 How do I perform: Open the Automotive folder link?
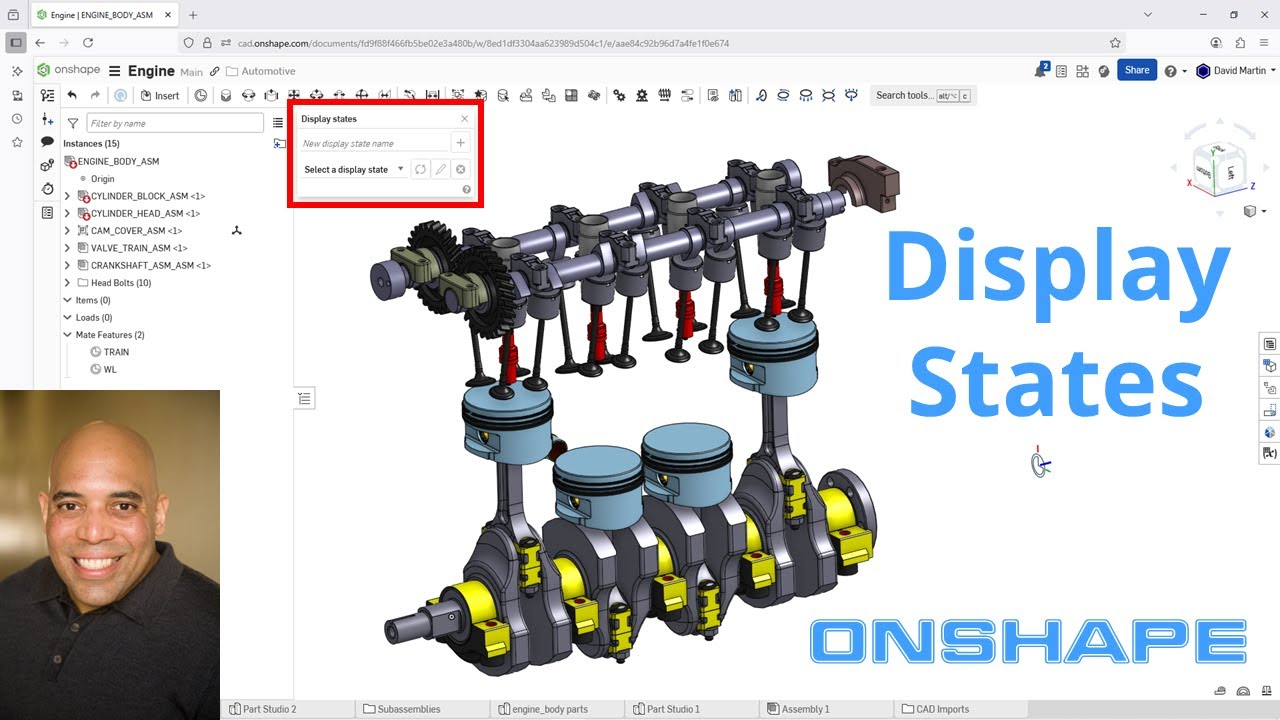(x=261, y=71)
